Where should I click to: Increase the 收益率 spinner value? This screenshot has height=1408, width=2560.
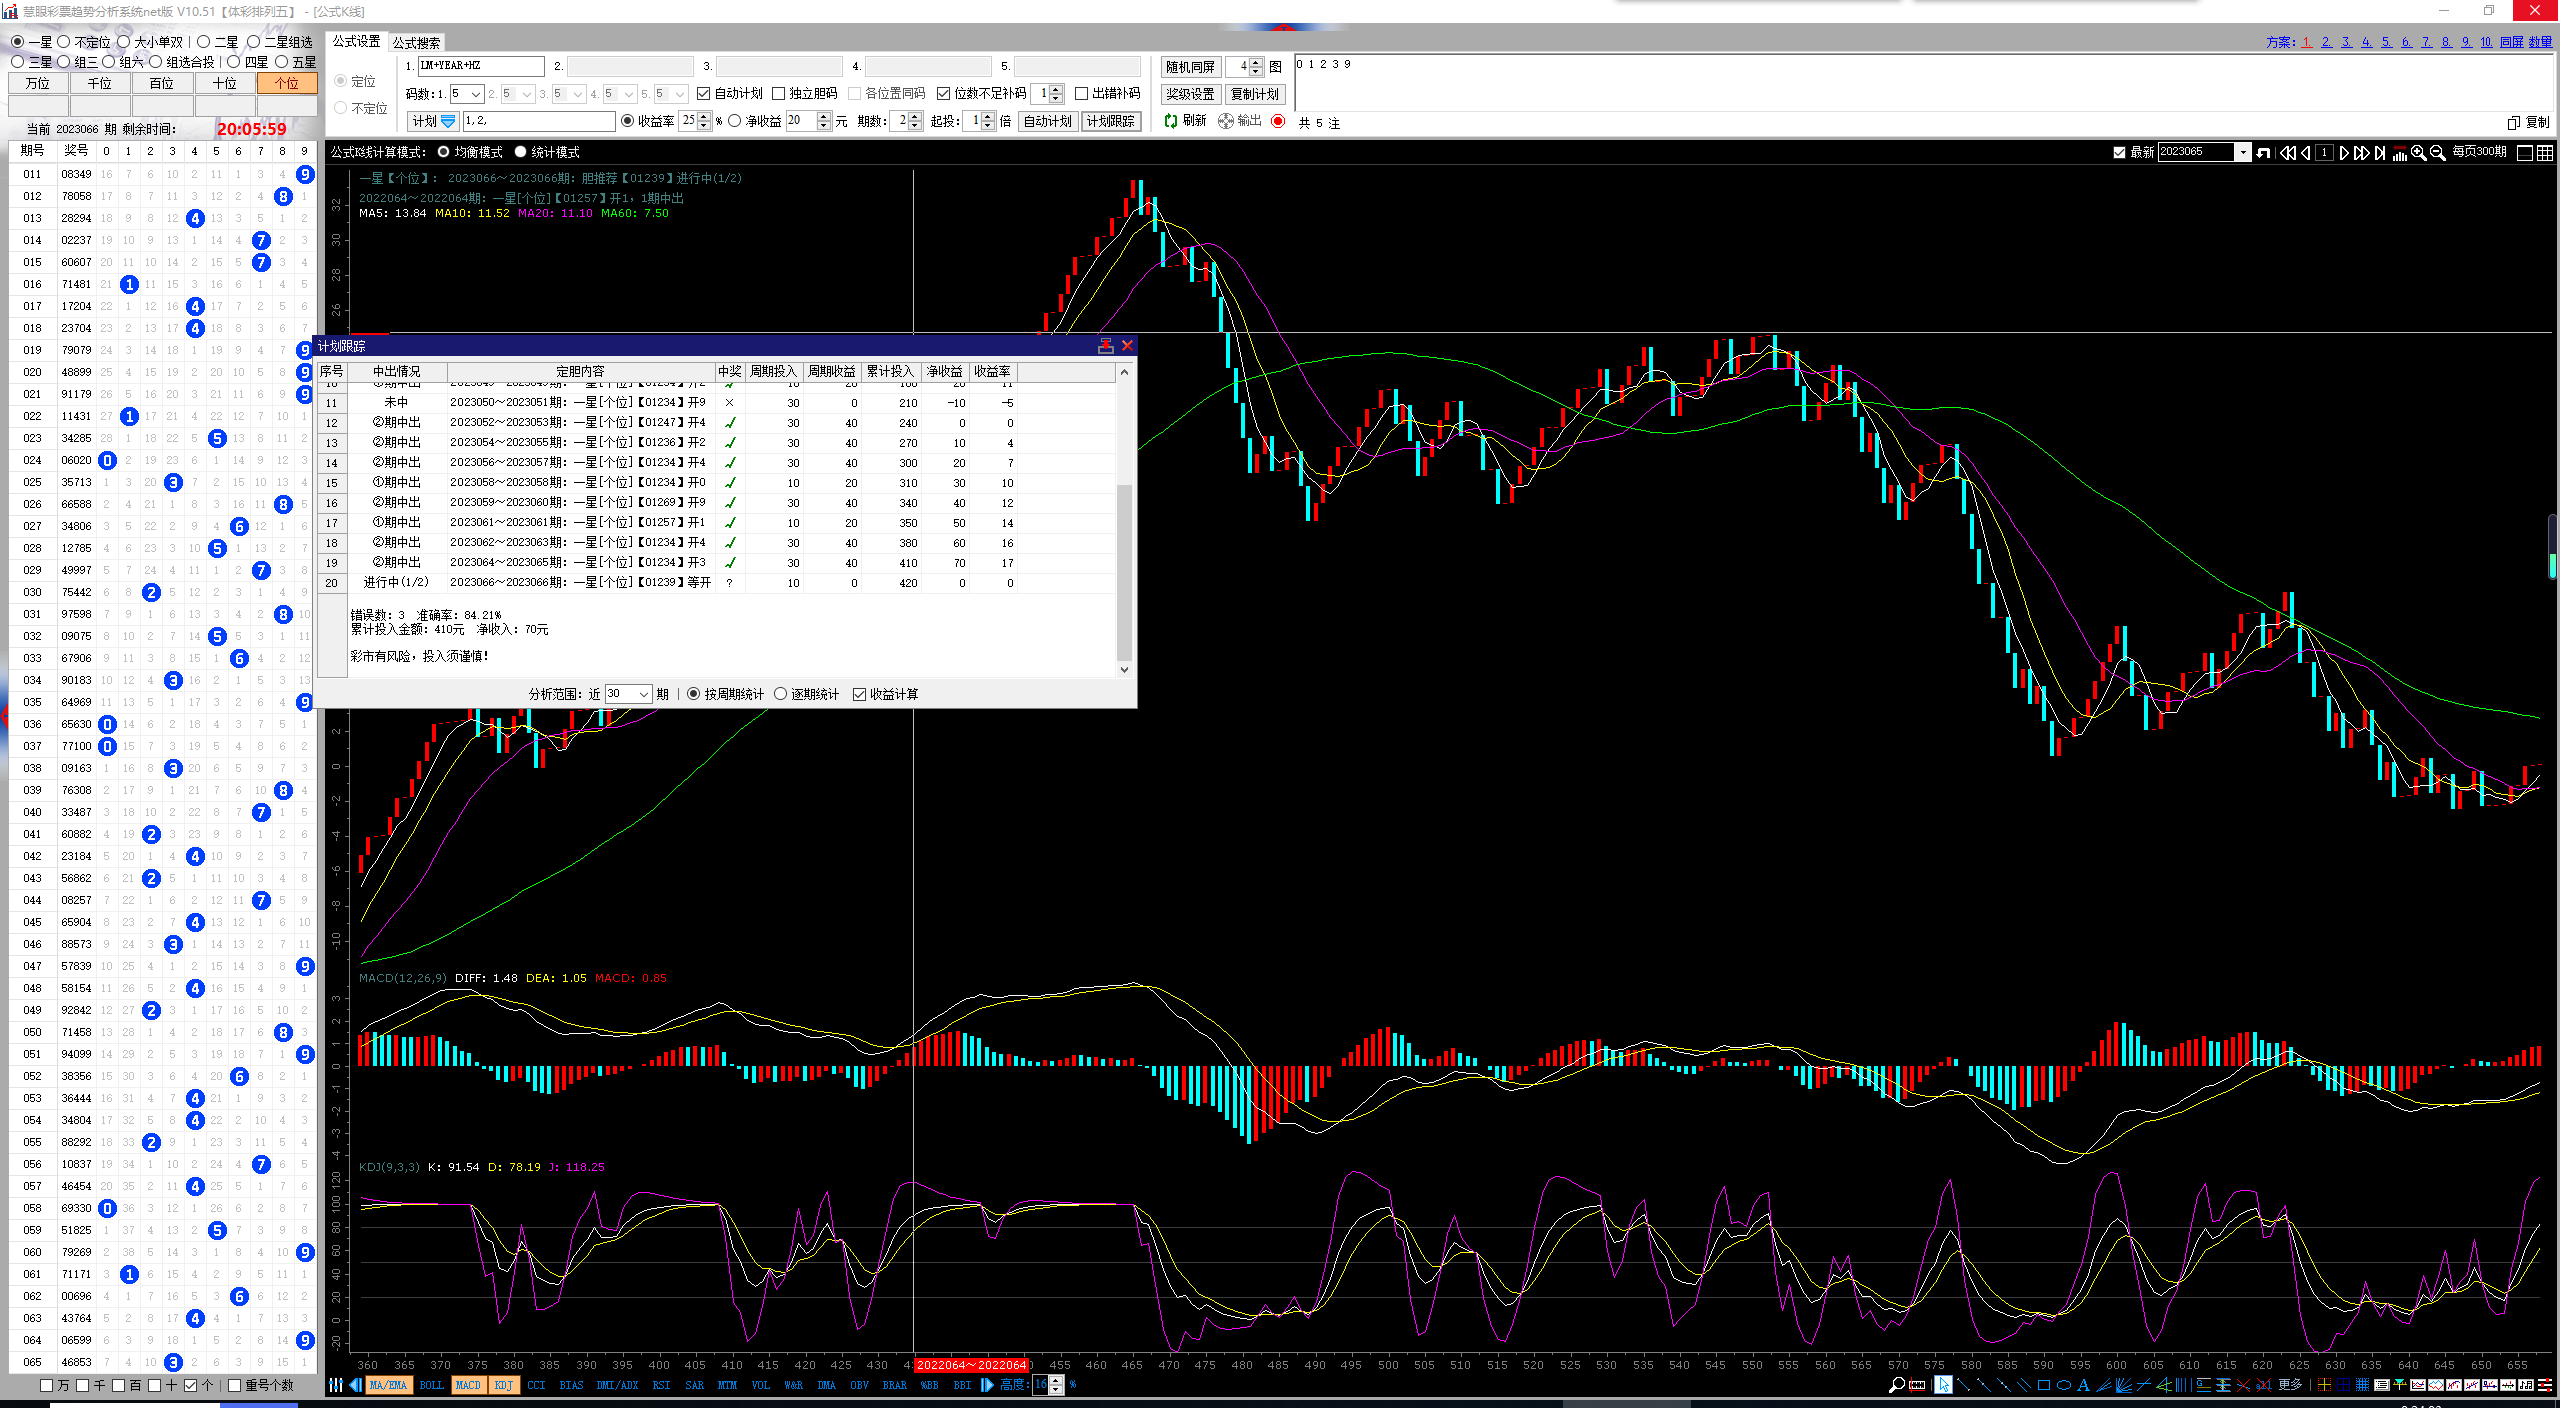click(705, 116)
